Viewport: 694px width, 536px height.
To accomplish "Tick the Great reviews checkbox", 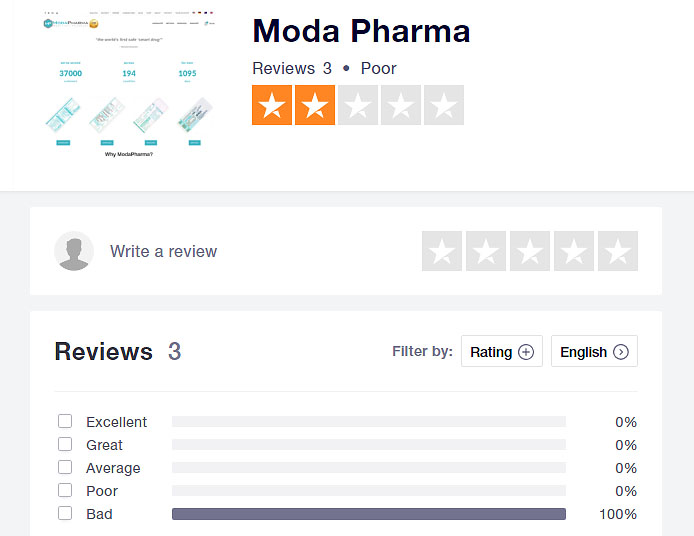I will pyautogui.click(x=65, y=445).
